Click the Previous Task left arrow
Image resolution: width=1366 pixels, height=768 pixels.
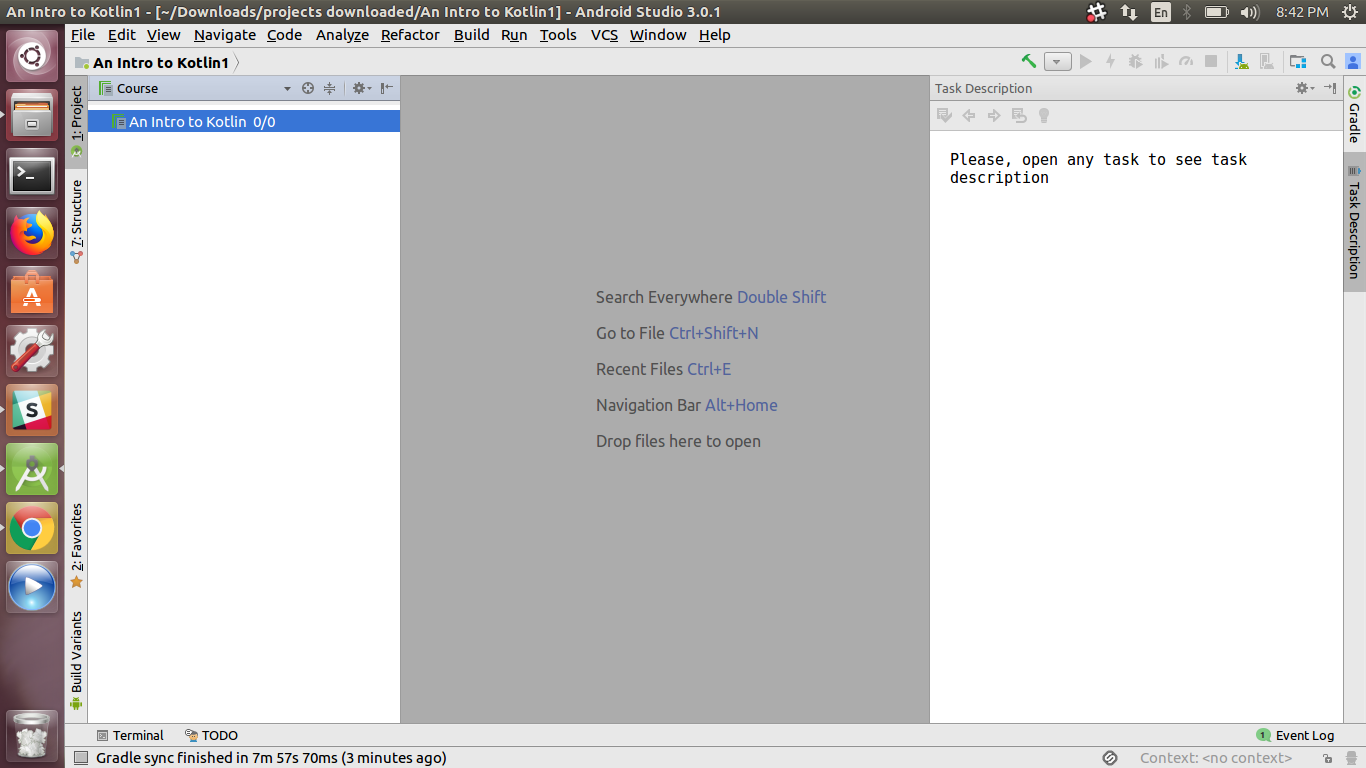tap(969, 116)
